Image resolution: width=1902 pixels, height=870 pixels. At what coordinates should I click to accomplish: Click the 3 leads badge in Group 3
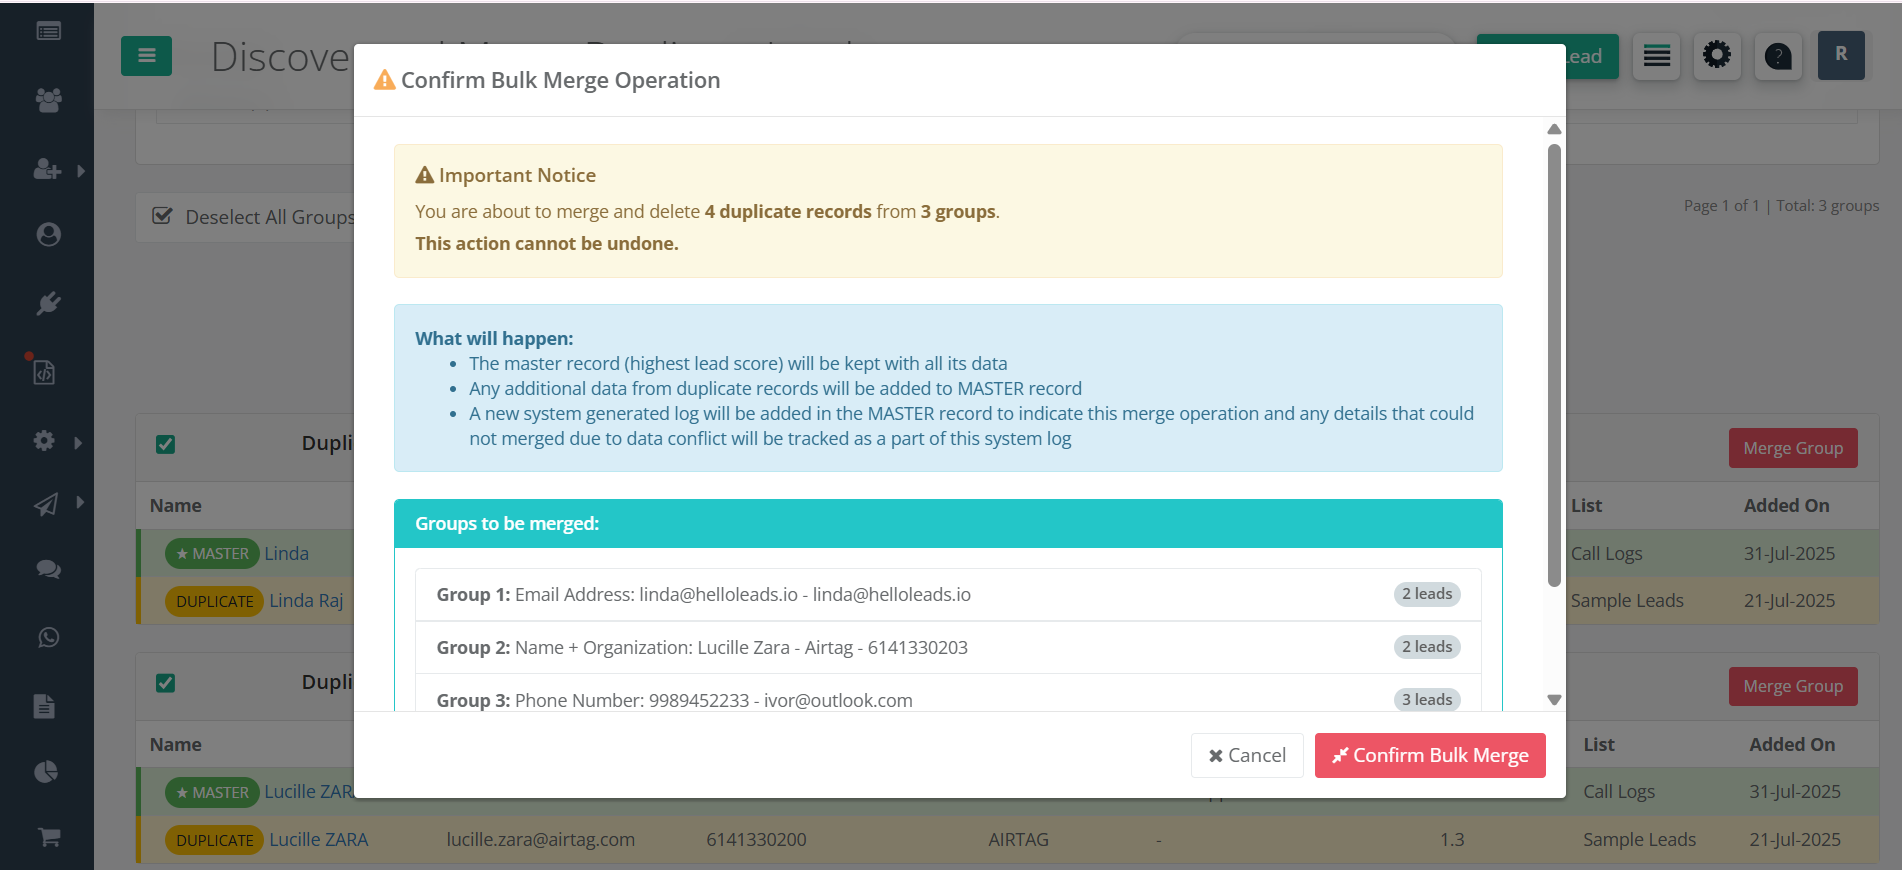click(1427, 699)
